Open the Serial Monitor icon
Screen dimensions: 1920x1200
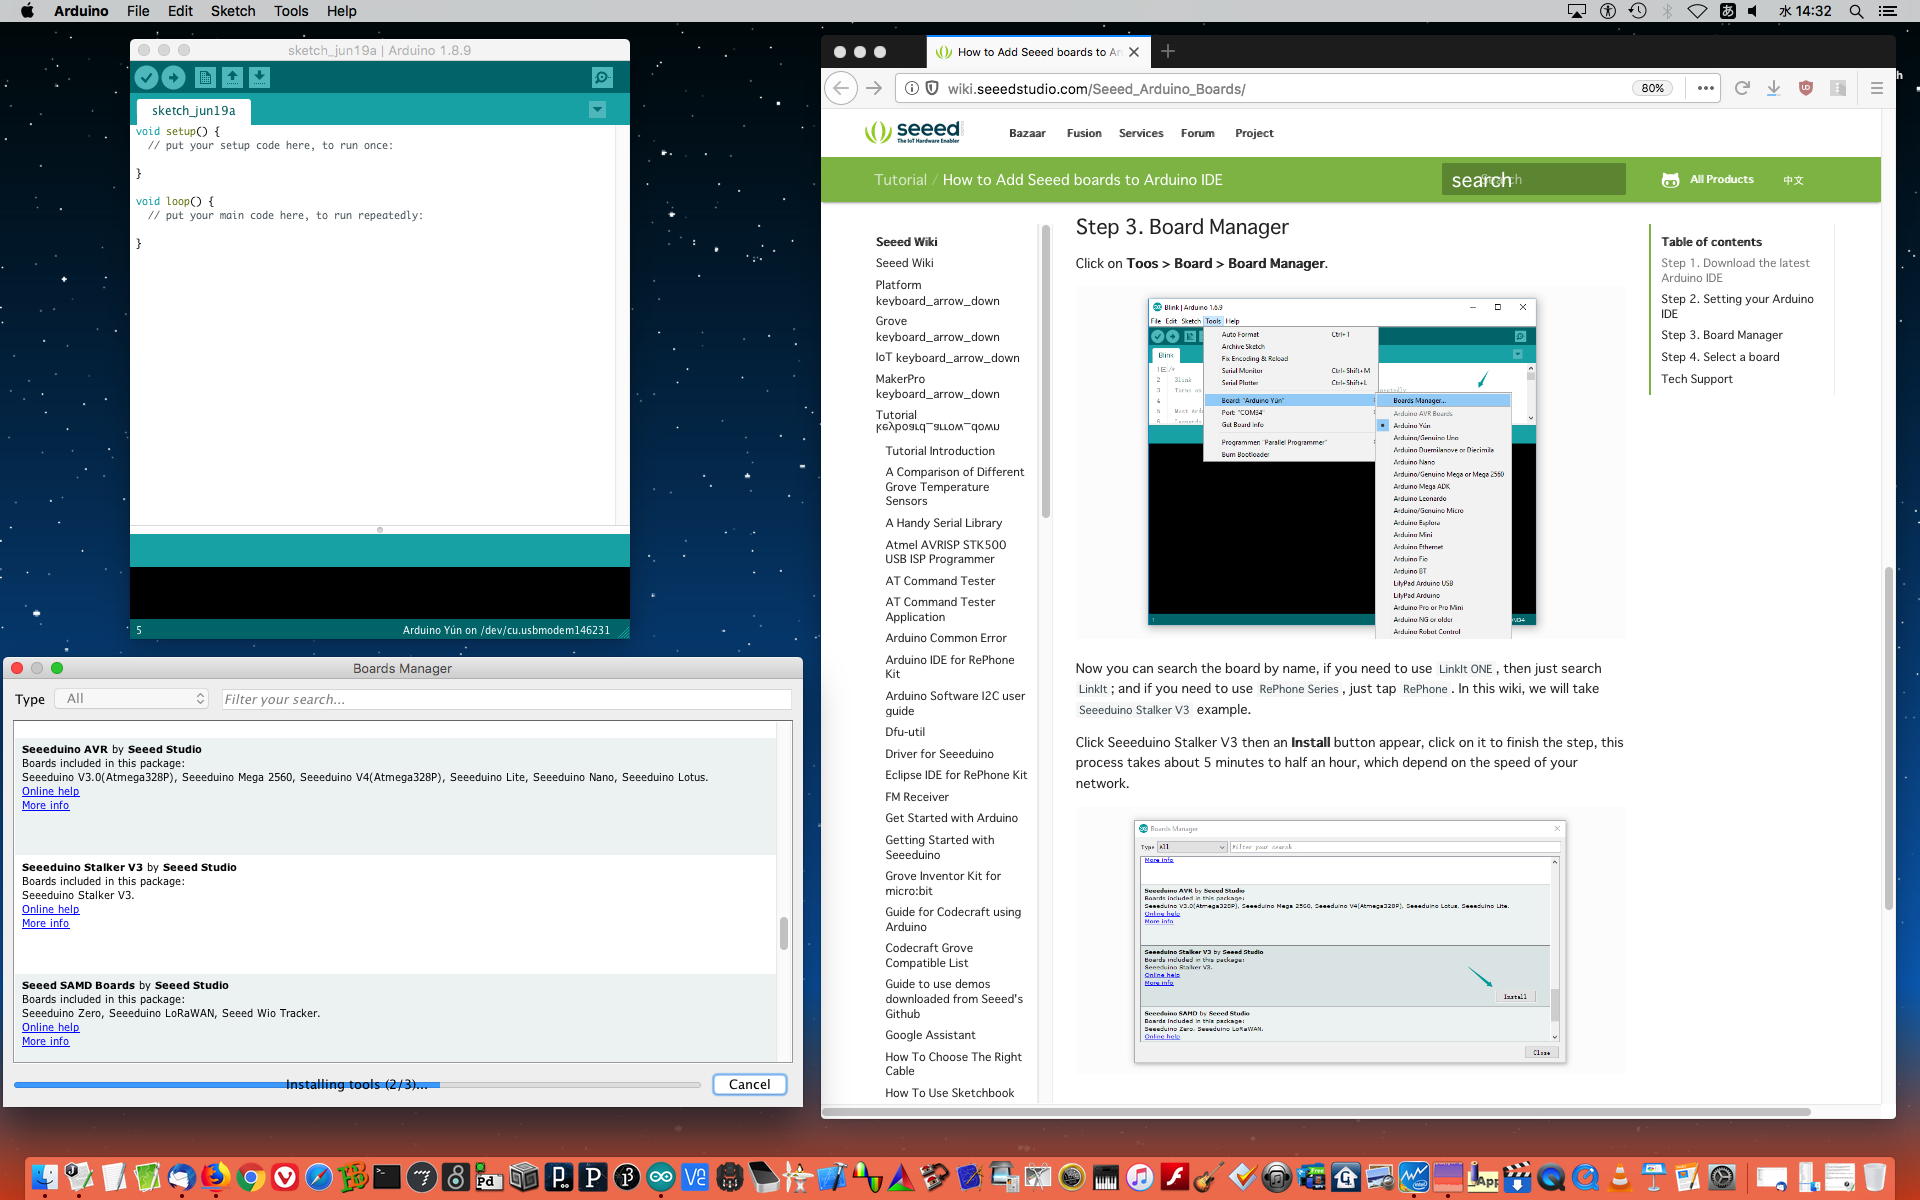point(602,77)
